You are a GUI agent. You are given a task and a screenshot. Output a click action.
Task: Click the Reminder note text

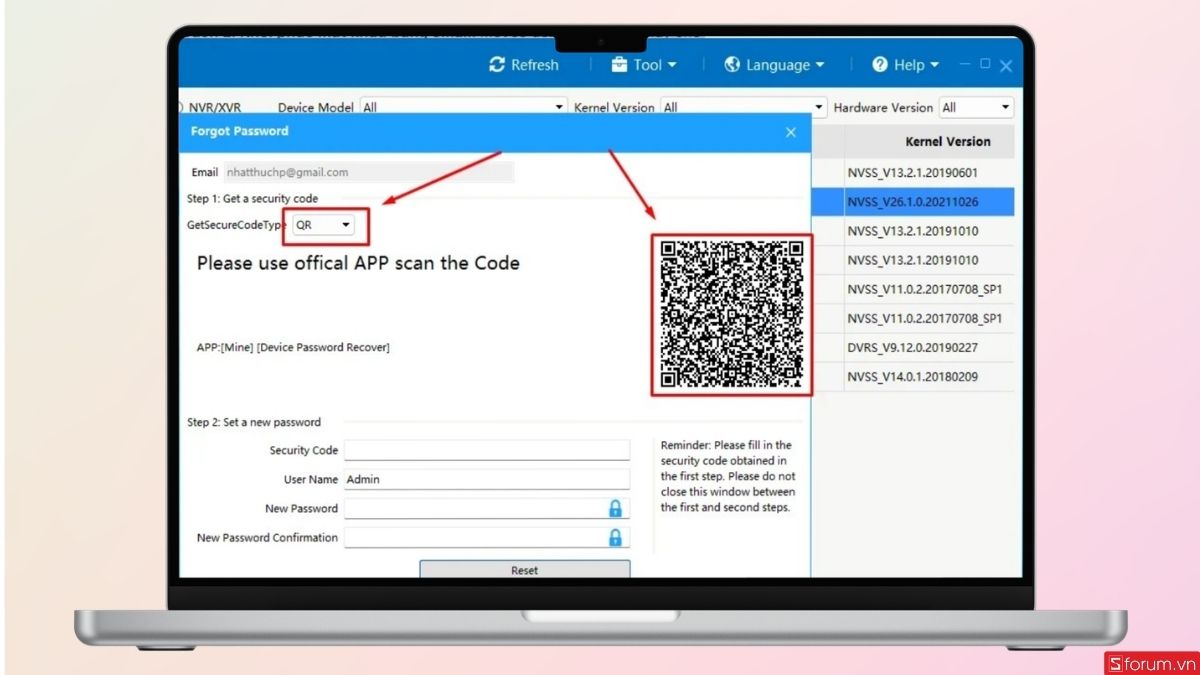click(728, 476)
